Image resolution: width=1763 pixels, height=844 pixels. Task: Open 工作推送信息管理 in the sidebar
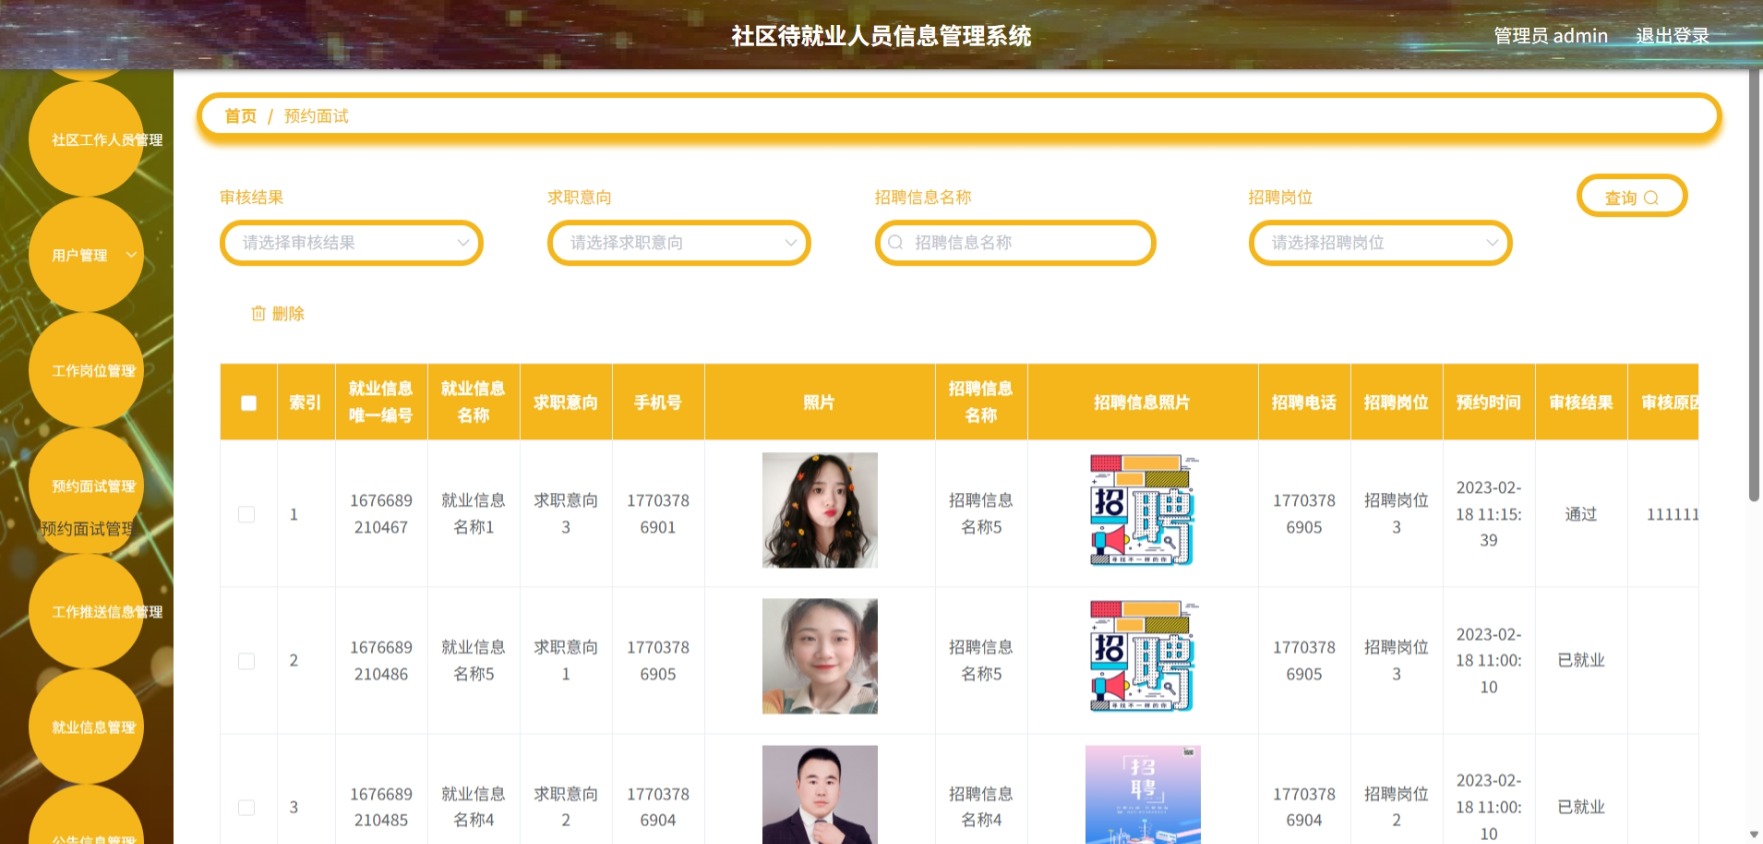coord(86,611)
